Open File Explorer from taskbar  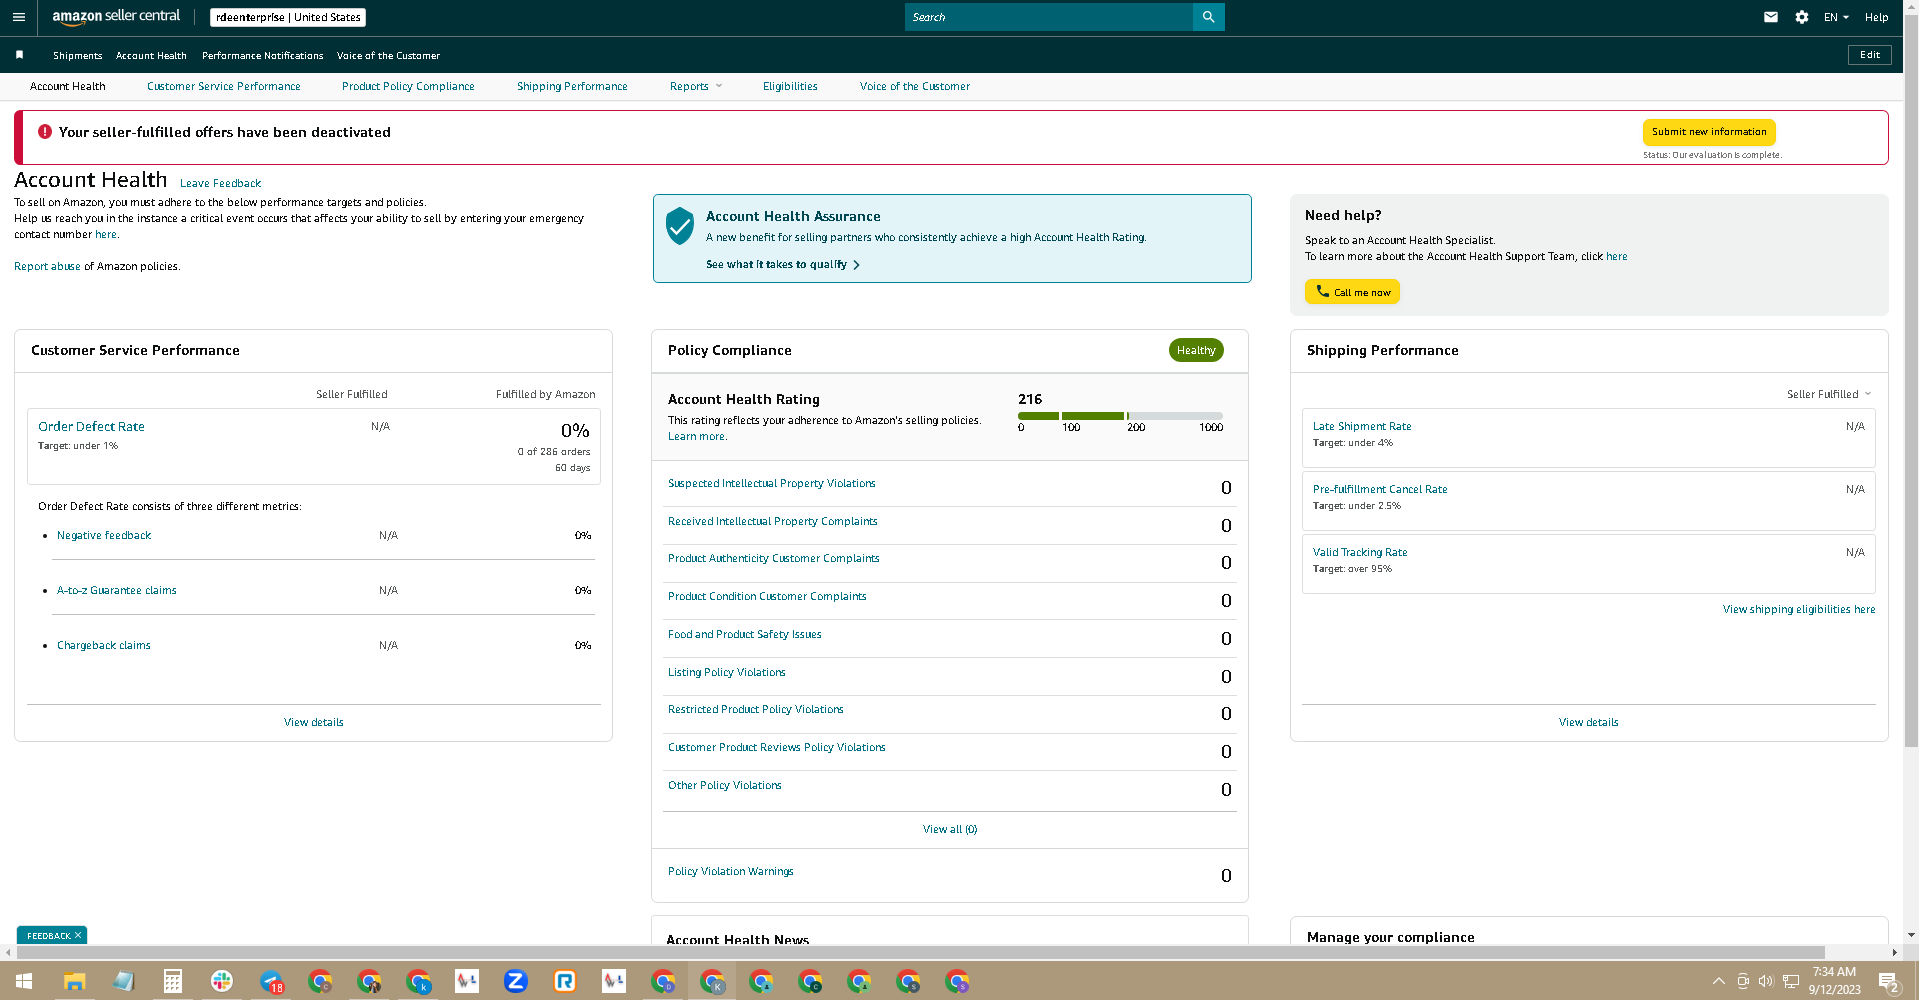pyautogui.click(x=74, y=981)
